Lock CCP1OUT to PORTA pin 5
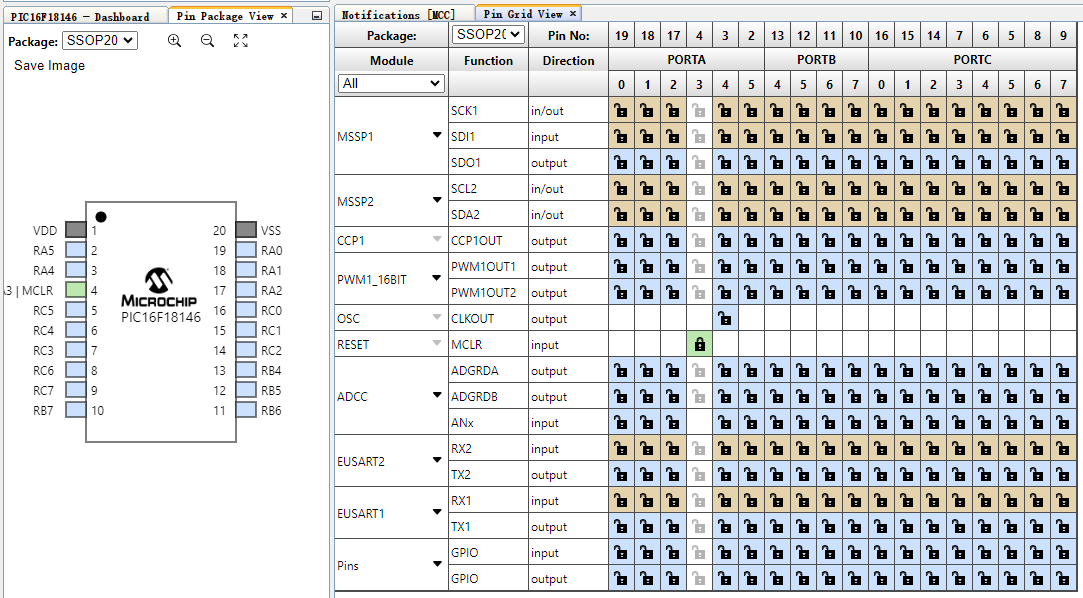This screenshot has height=598, width=1083. tap(751, 241)
